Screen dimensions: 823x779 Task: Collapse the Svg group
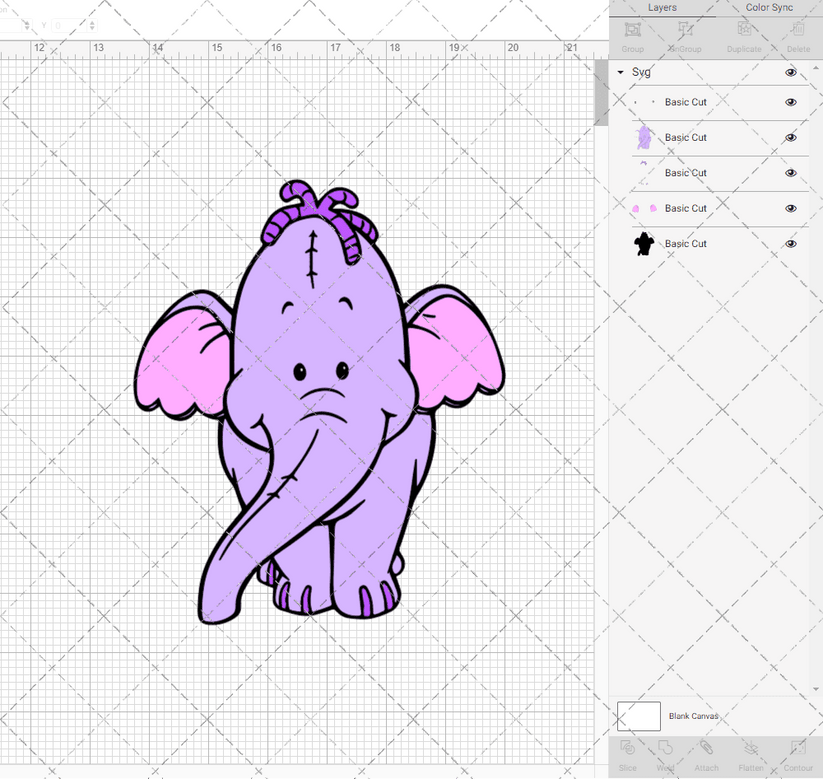tap(622, 72)
